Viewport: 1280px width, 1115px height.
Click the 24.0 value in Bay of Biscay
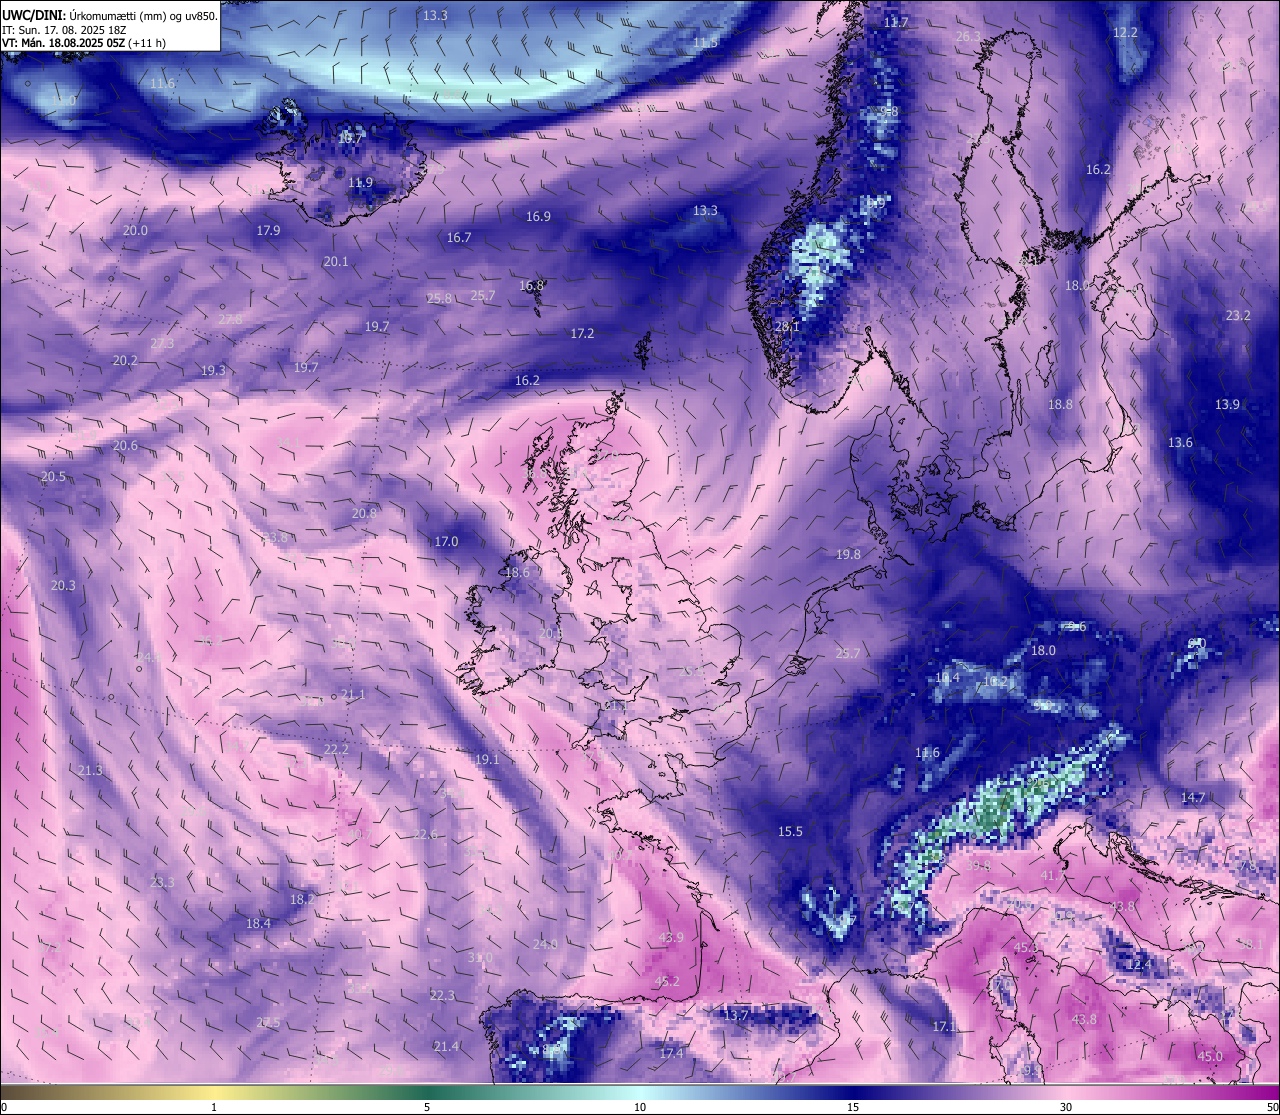545,944
